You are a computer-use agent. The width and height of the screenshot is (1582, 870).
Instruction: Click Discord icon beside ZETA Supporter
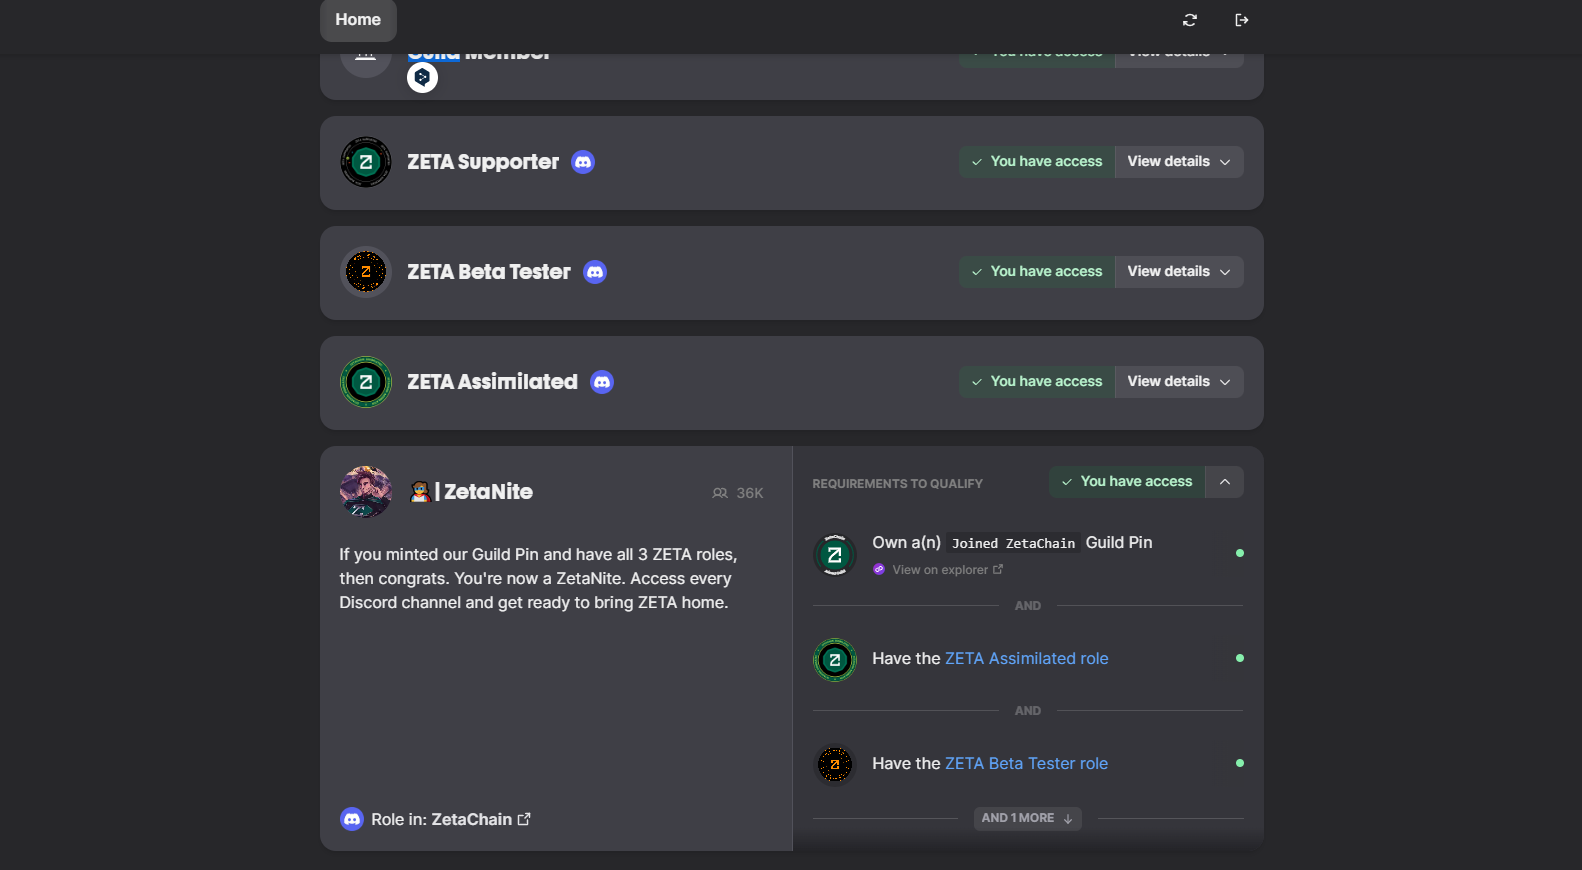[x=583, y=162]
